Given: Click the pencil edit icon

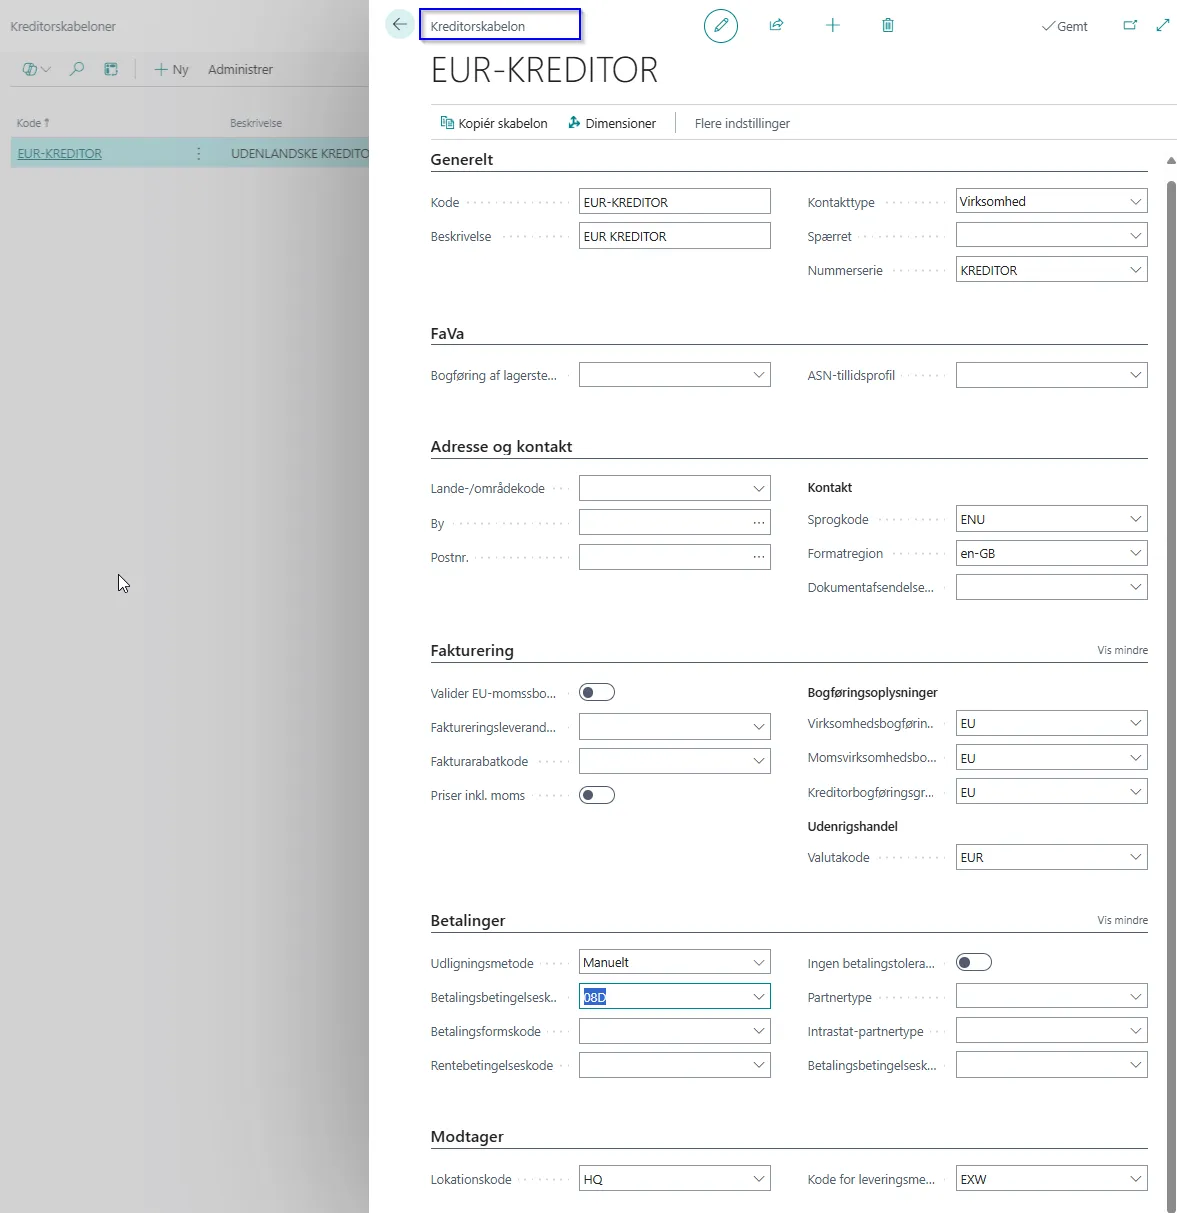Looking at the screenshot, I should 720,26.
